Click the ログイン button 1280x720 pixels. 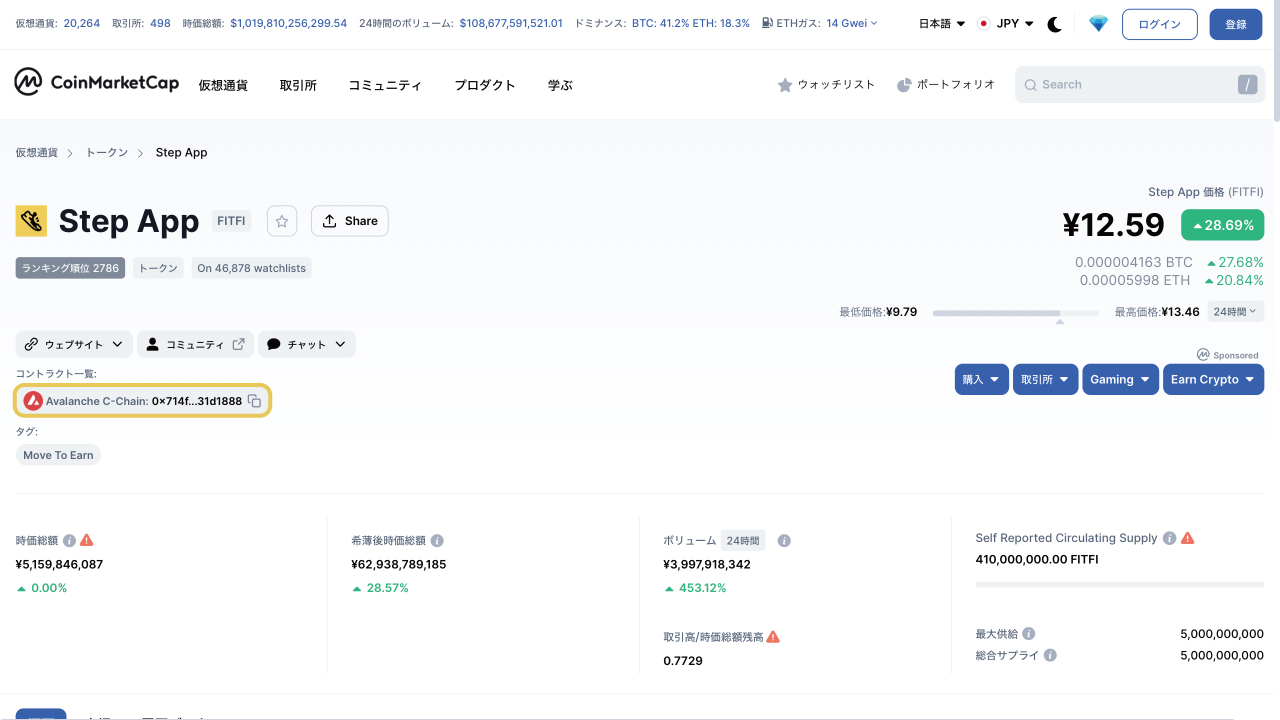pyautogui.click(x=1160, y=24)
